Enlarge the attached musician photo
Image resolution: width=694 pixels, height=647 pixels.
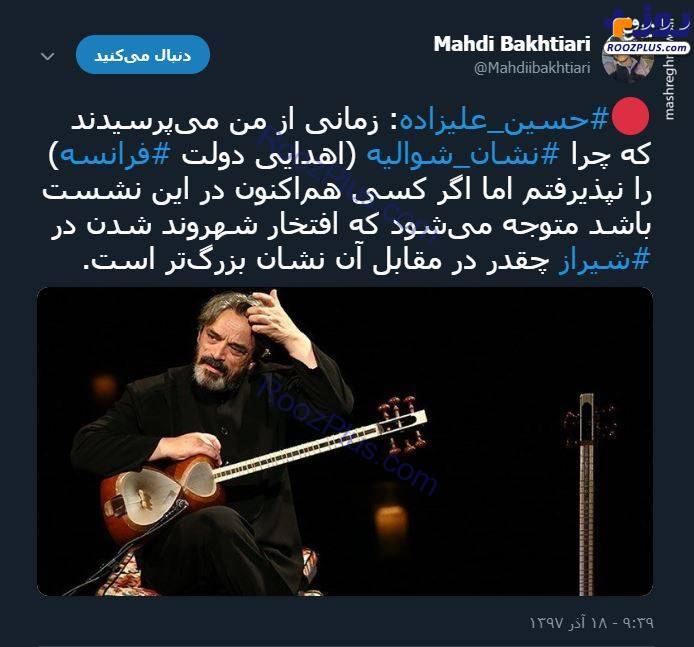click(x=345, y=441)
